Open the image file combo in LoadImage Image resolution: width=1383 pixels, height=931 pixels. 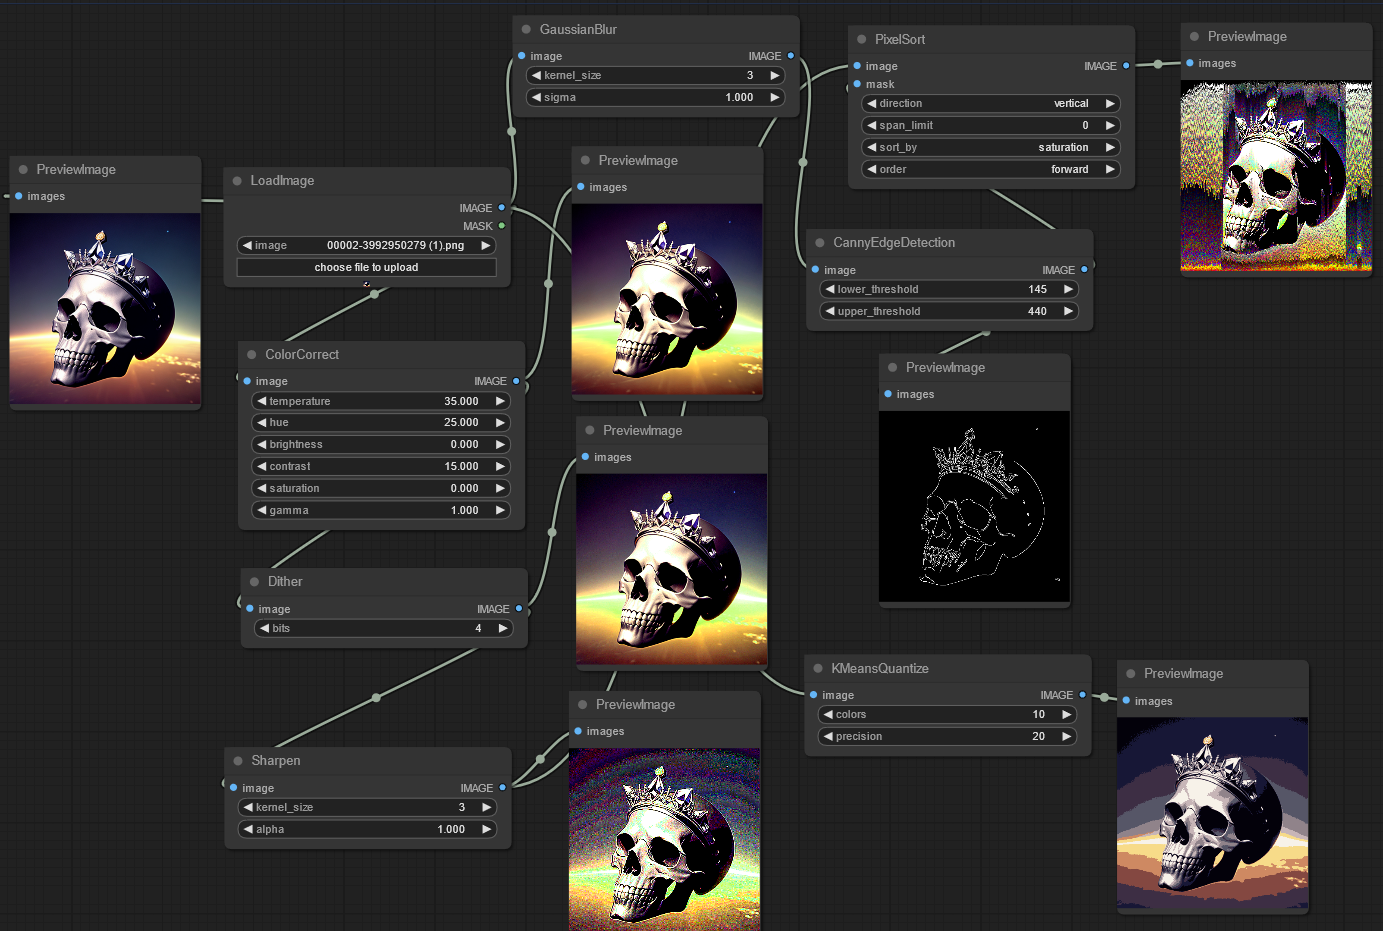(x=367, y=246)
